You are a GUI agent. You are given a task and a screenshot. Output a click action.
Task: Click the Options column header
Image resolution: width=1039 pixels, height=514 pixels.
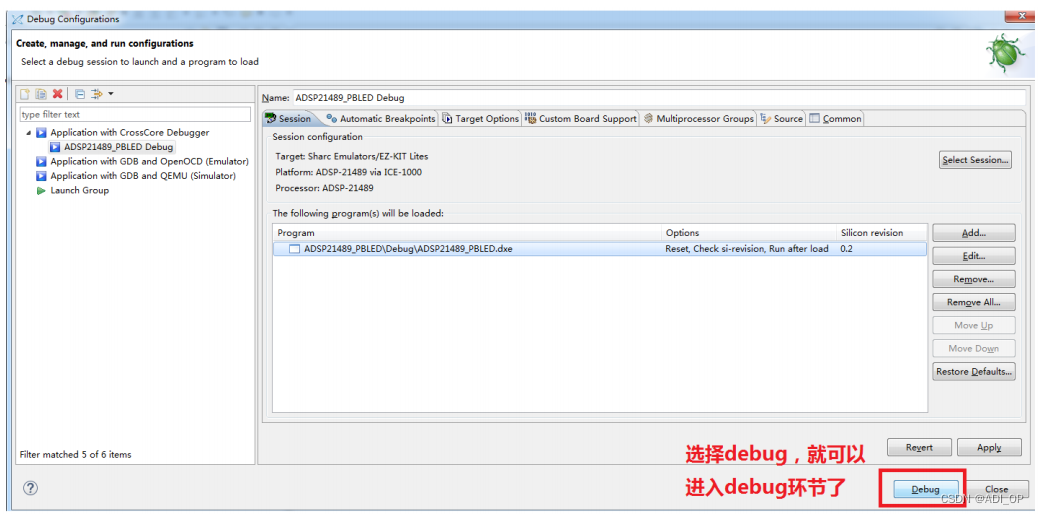(x=748, y=232)
